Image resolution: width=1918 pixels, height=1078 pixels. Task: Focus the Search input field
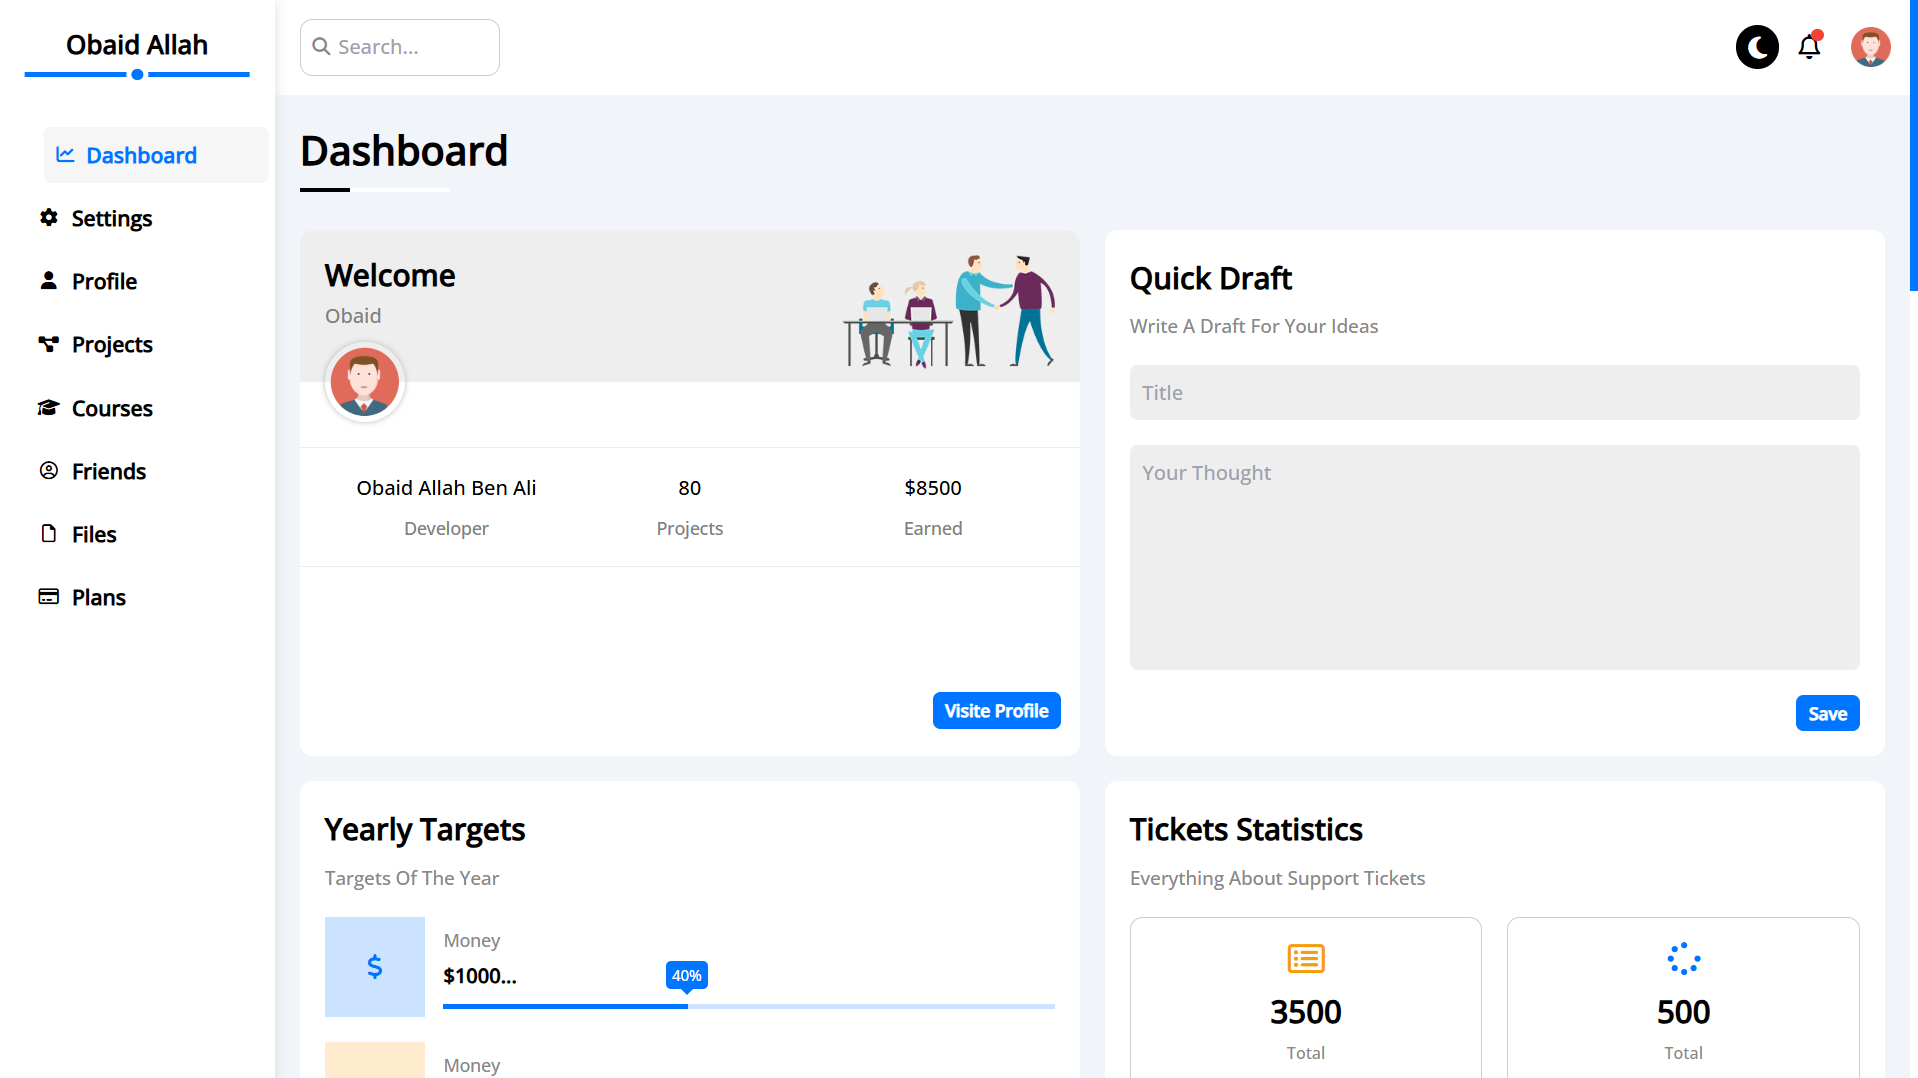(400, 47)
